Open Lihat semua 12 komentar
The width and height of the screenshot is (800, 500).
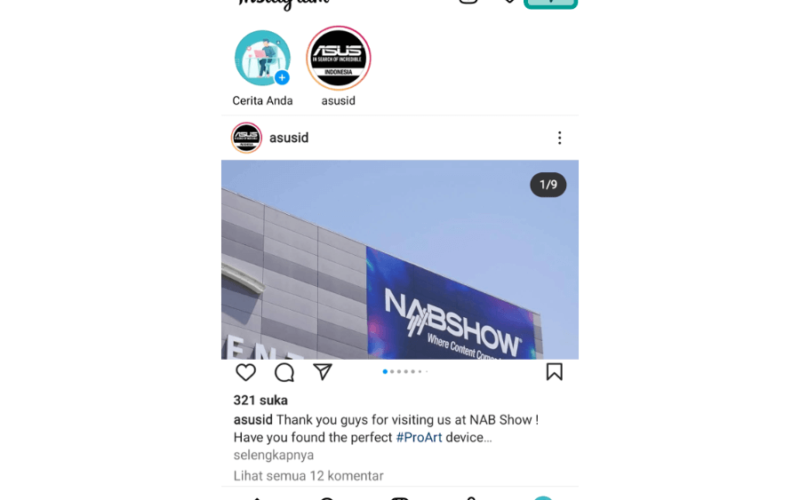click(308, 476)
